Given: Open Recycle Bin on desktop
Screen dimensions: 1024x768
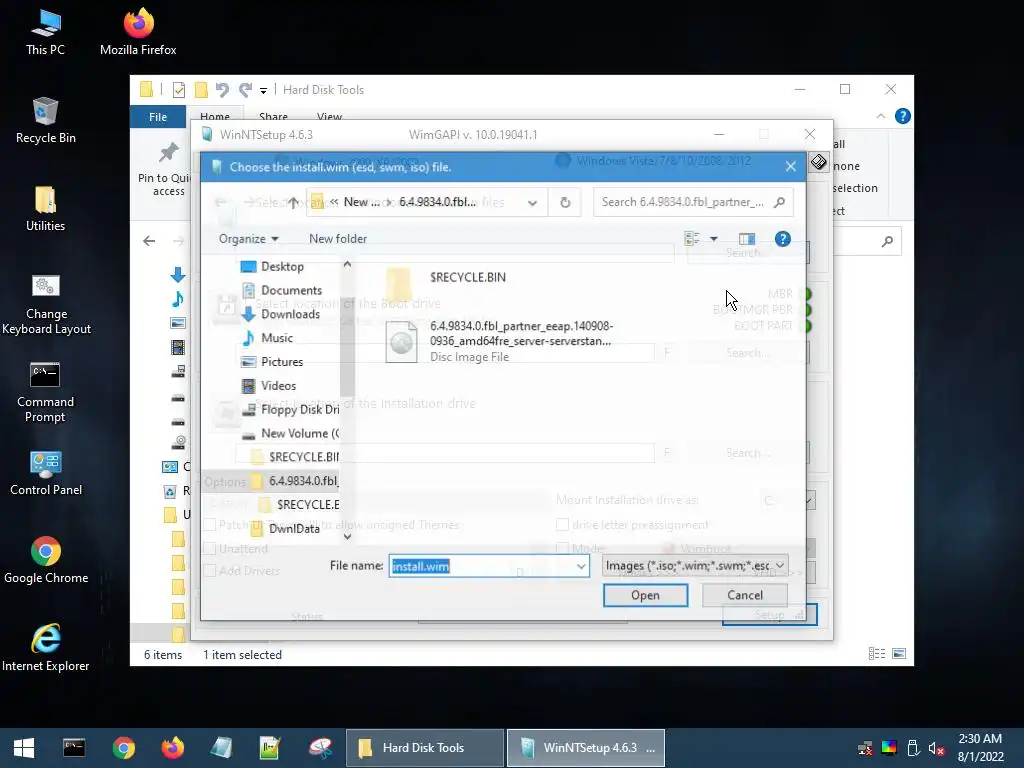Looking at the screenshot, I should (x=45, y=121).
